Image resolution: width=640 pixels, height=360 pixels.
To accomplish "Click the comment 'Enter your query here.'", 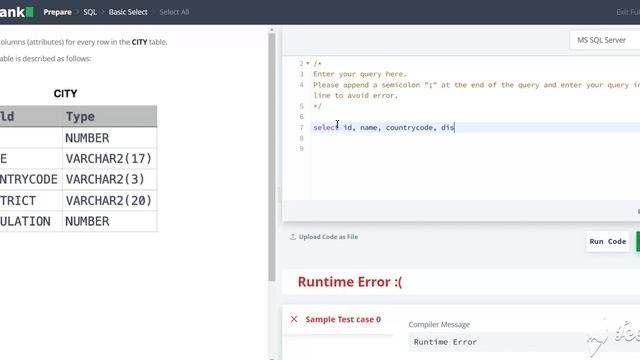I will (x=360, y=74).
